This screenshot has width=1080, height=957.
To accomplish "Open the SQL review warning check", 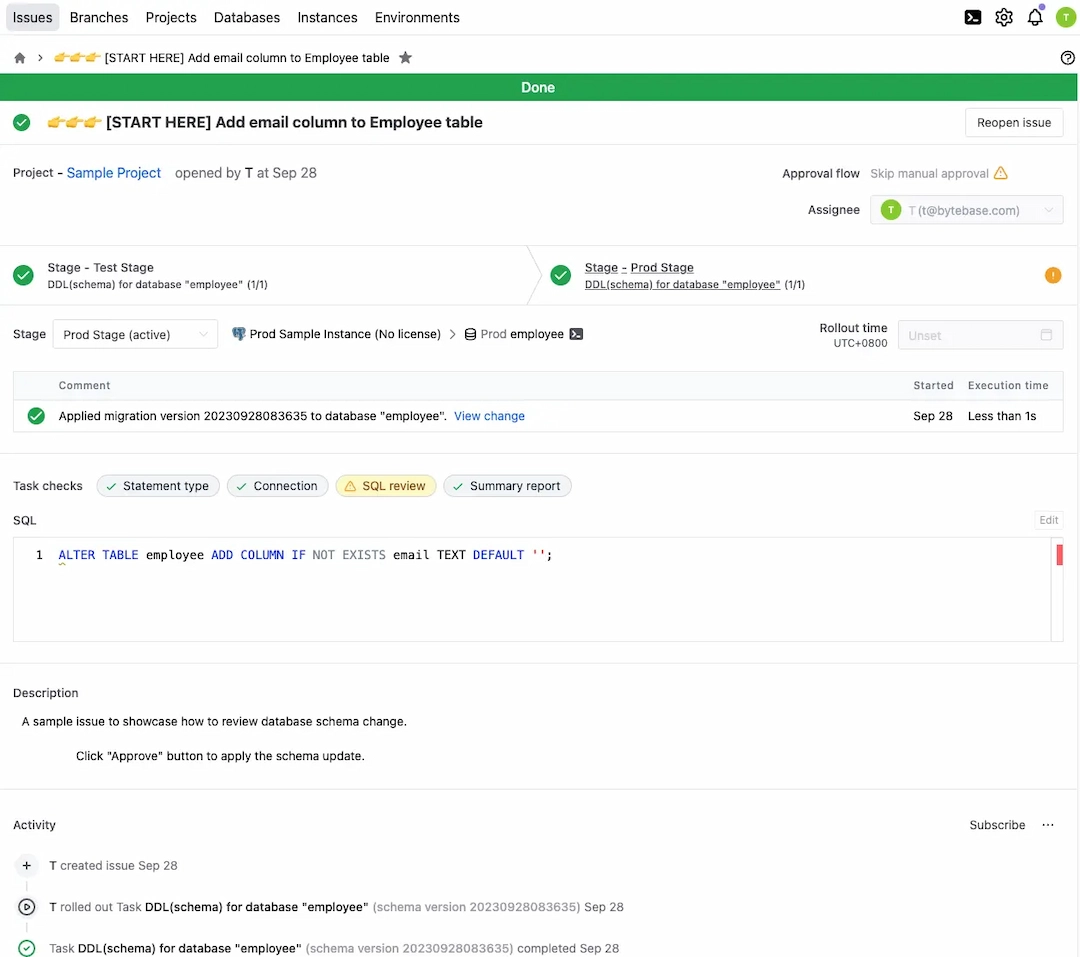I will (386, 486).
